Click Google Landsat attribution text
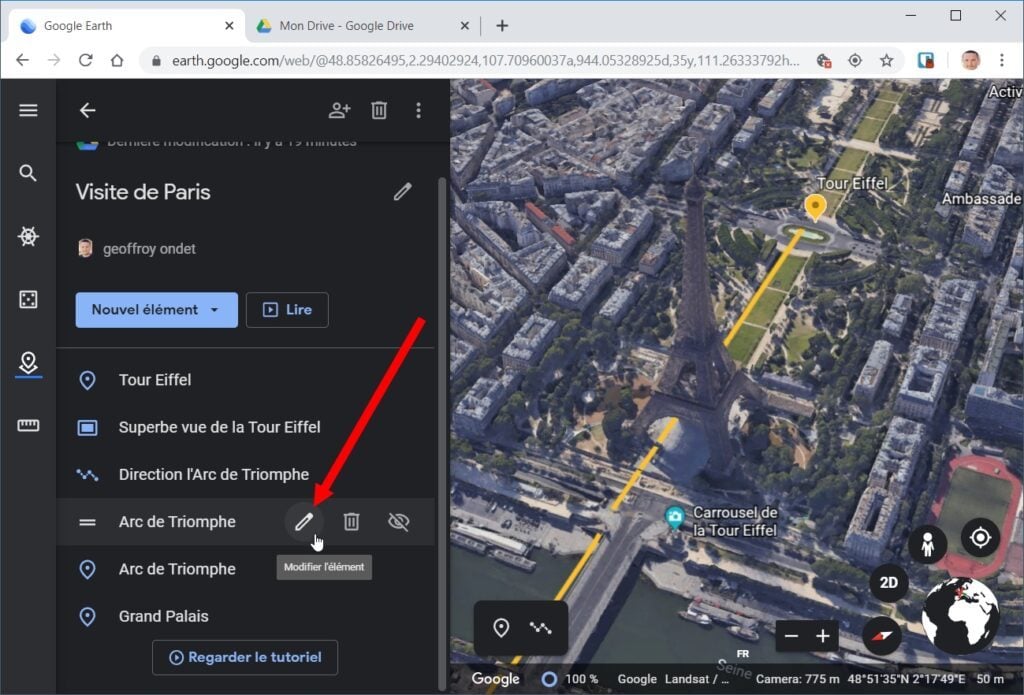 pos(673,679)
